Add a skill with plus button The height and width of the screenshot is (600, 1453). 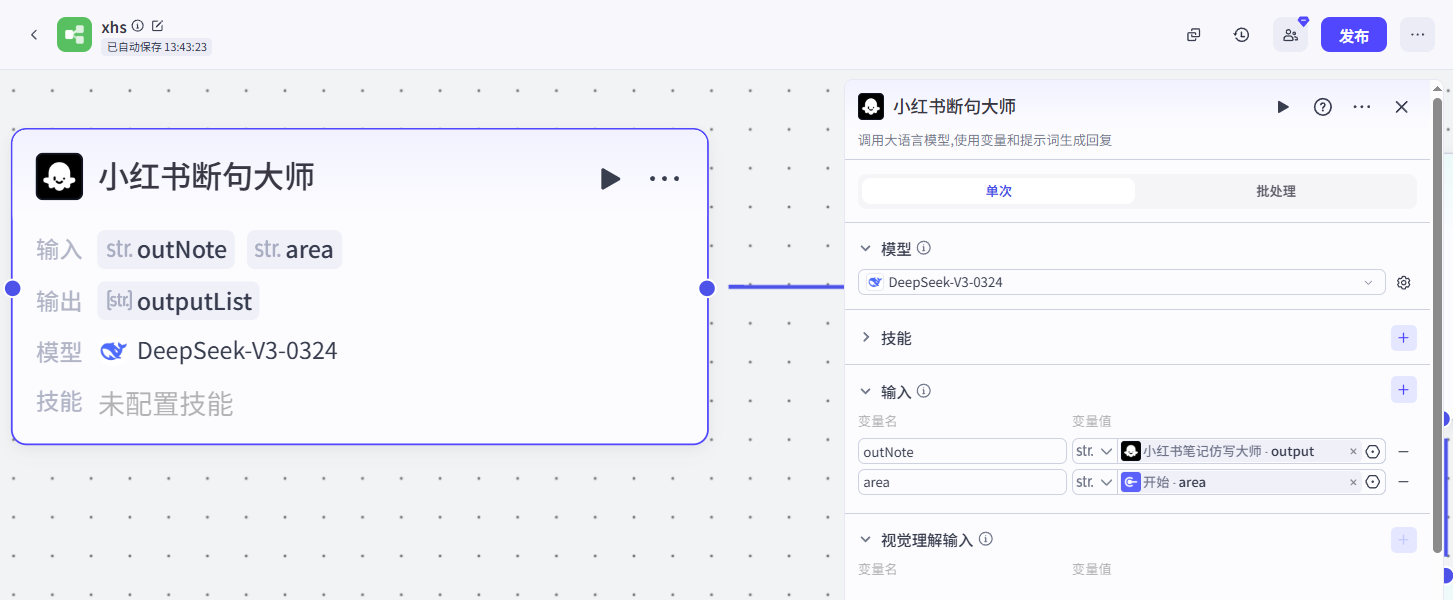click(1404, 338)
